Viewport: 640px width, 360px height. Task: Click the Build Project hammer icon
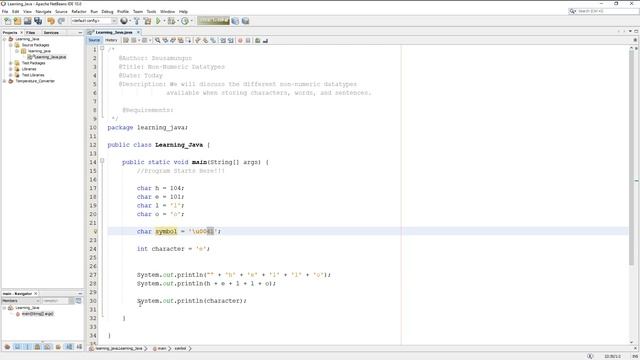pyautogui.click(x=137, y=21)
